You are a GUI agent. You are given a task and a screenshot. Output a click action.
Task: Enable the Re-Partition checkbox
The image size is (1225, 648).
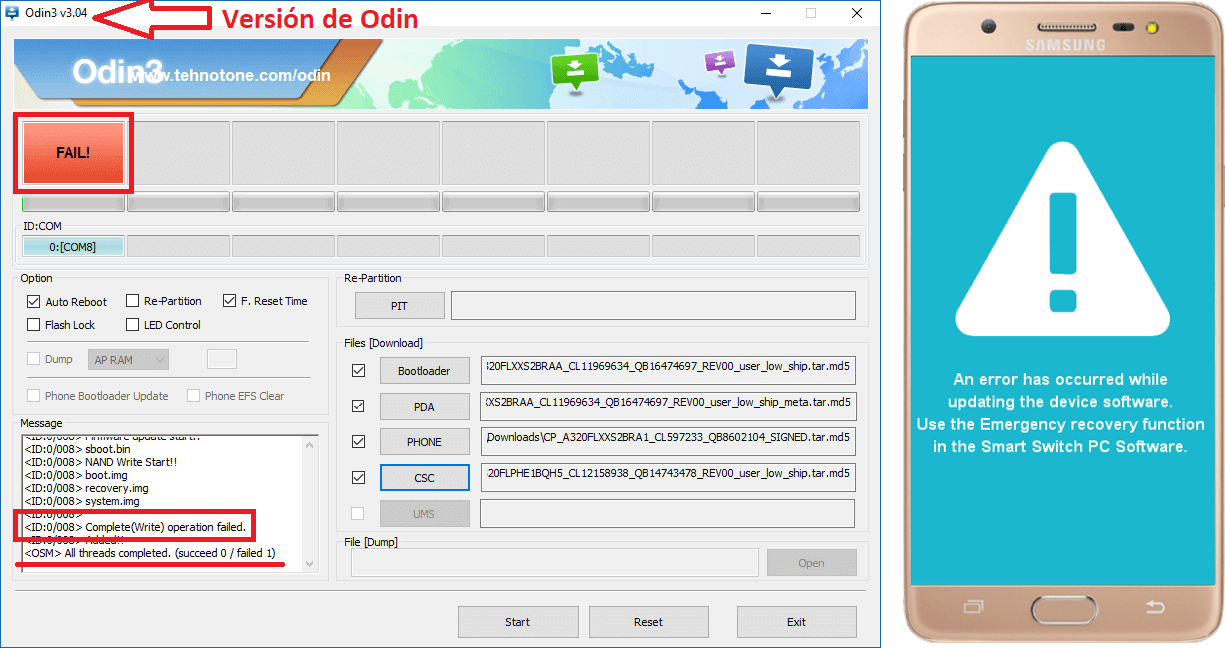(x=132, y=301)
